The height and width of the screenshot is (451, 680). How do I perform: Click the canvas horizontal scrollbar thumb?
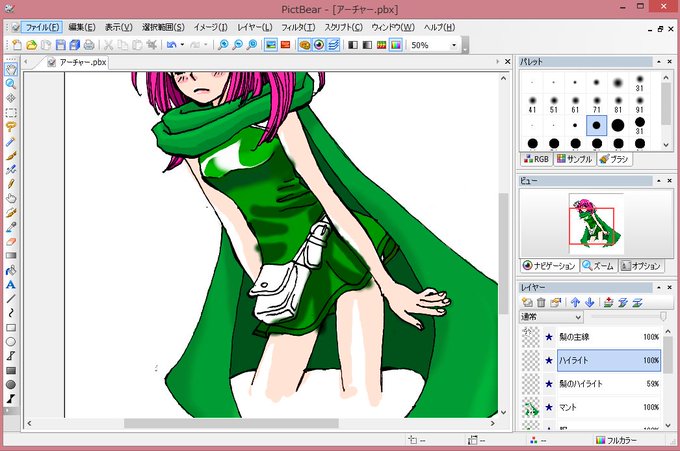click(x=231, y=423)
